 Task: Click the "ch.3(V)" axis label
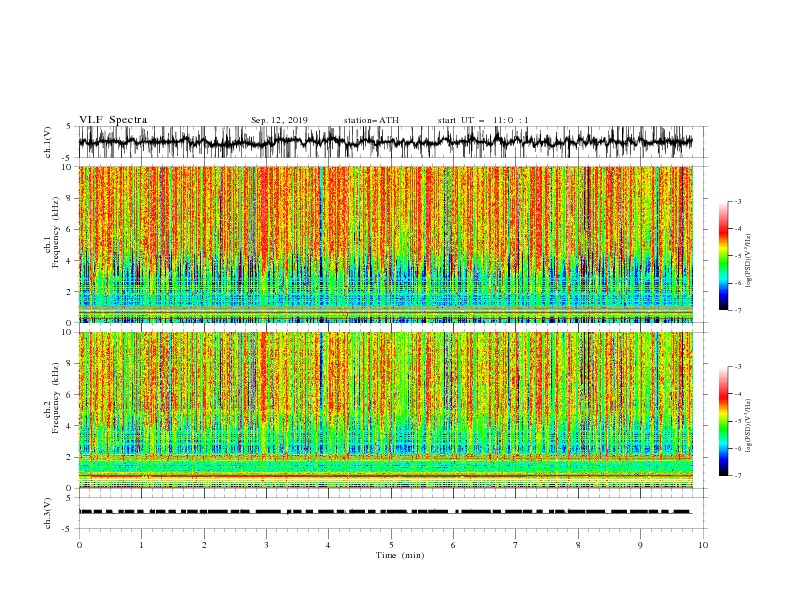click(48, 513)
